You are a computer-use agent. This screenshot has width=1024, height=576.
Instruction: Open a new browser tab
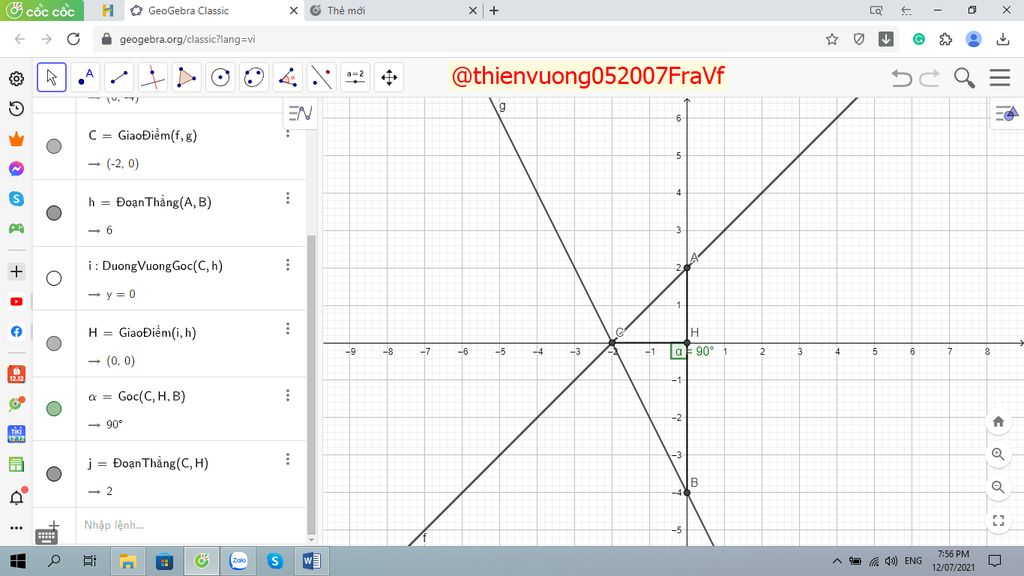click(x=494, y=10)
